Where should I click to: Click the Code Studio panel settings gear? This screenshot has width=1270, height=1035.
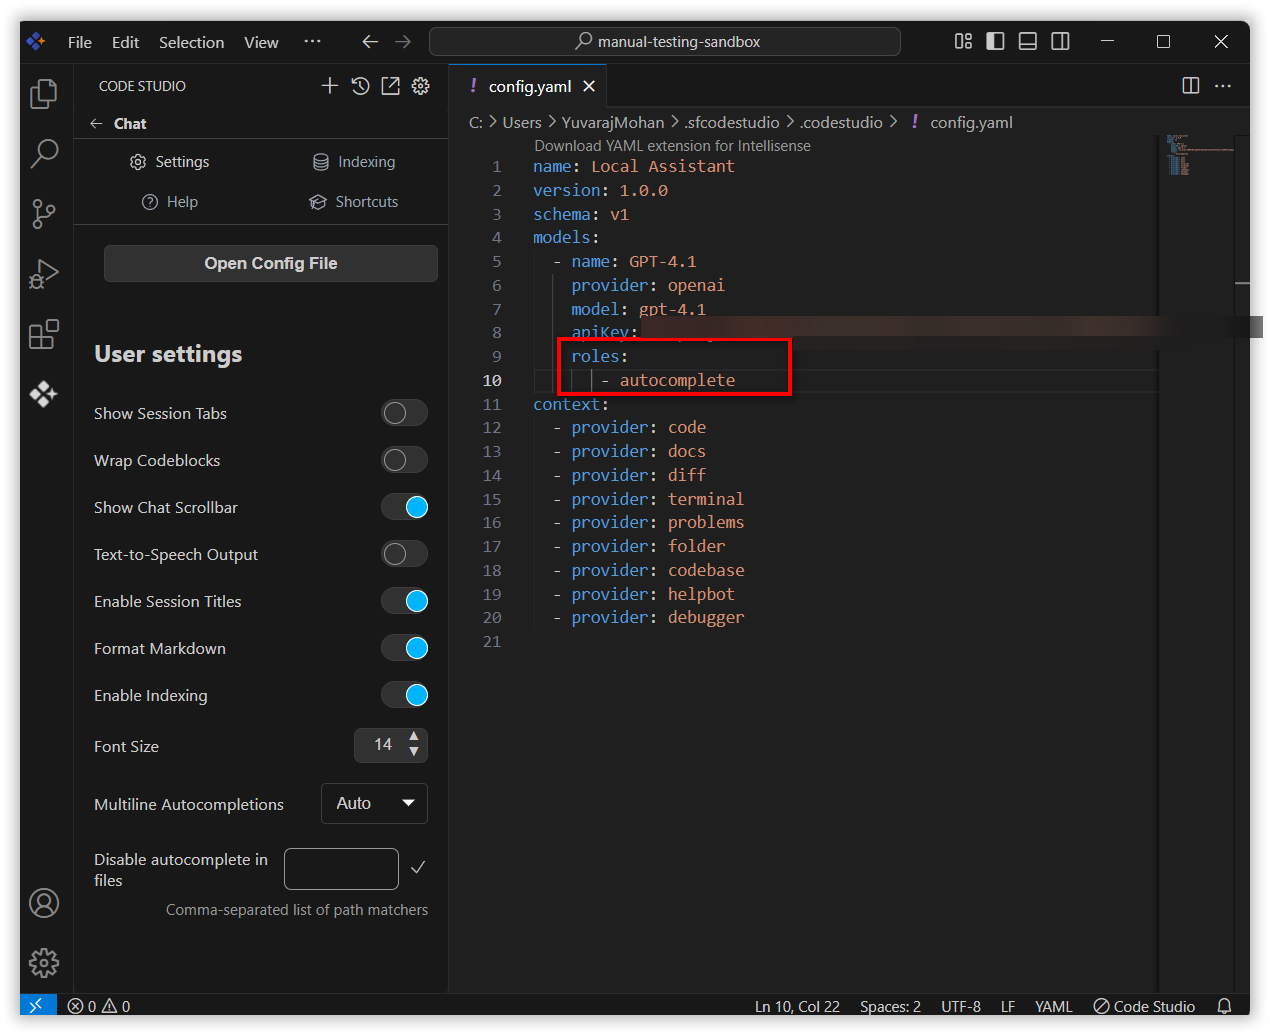[421, 86]
